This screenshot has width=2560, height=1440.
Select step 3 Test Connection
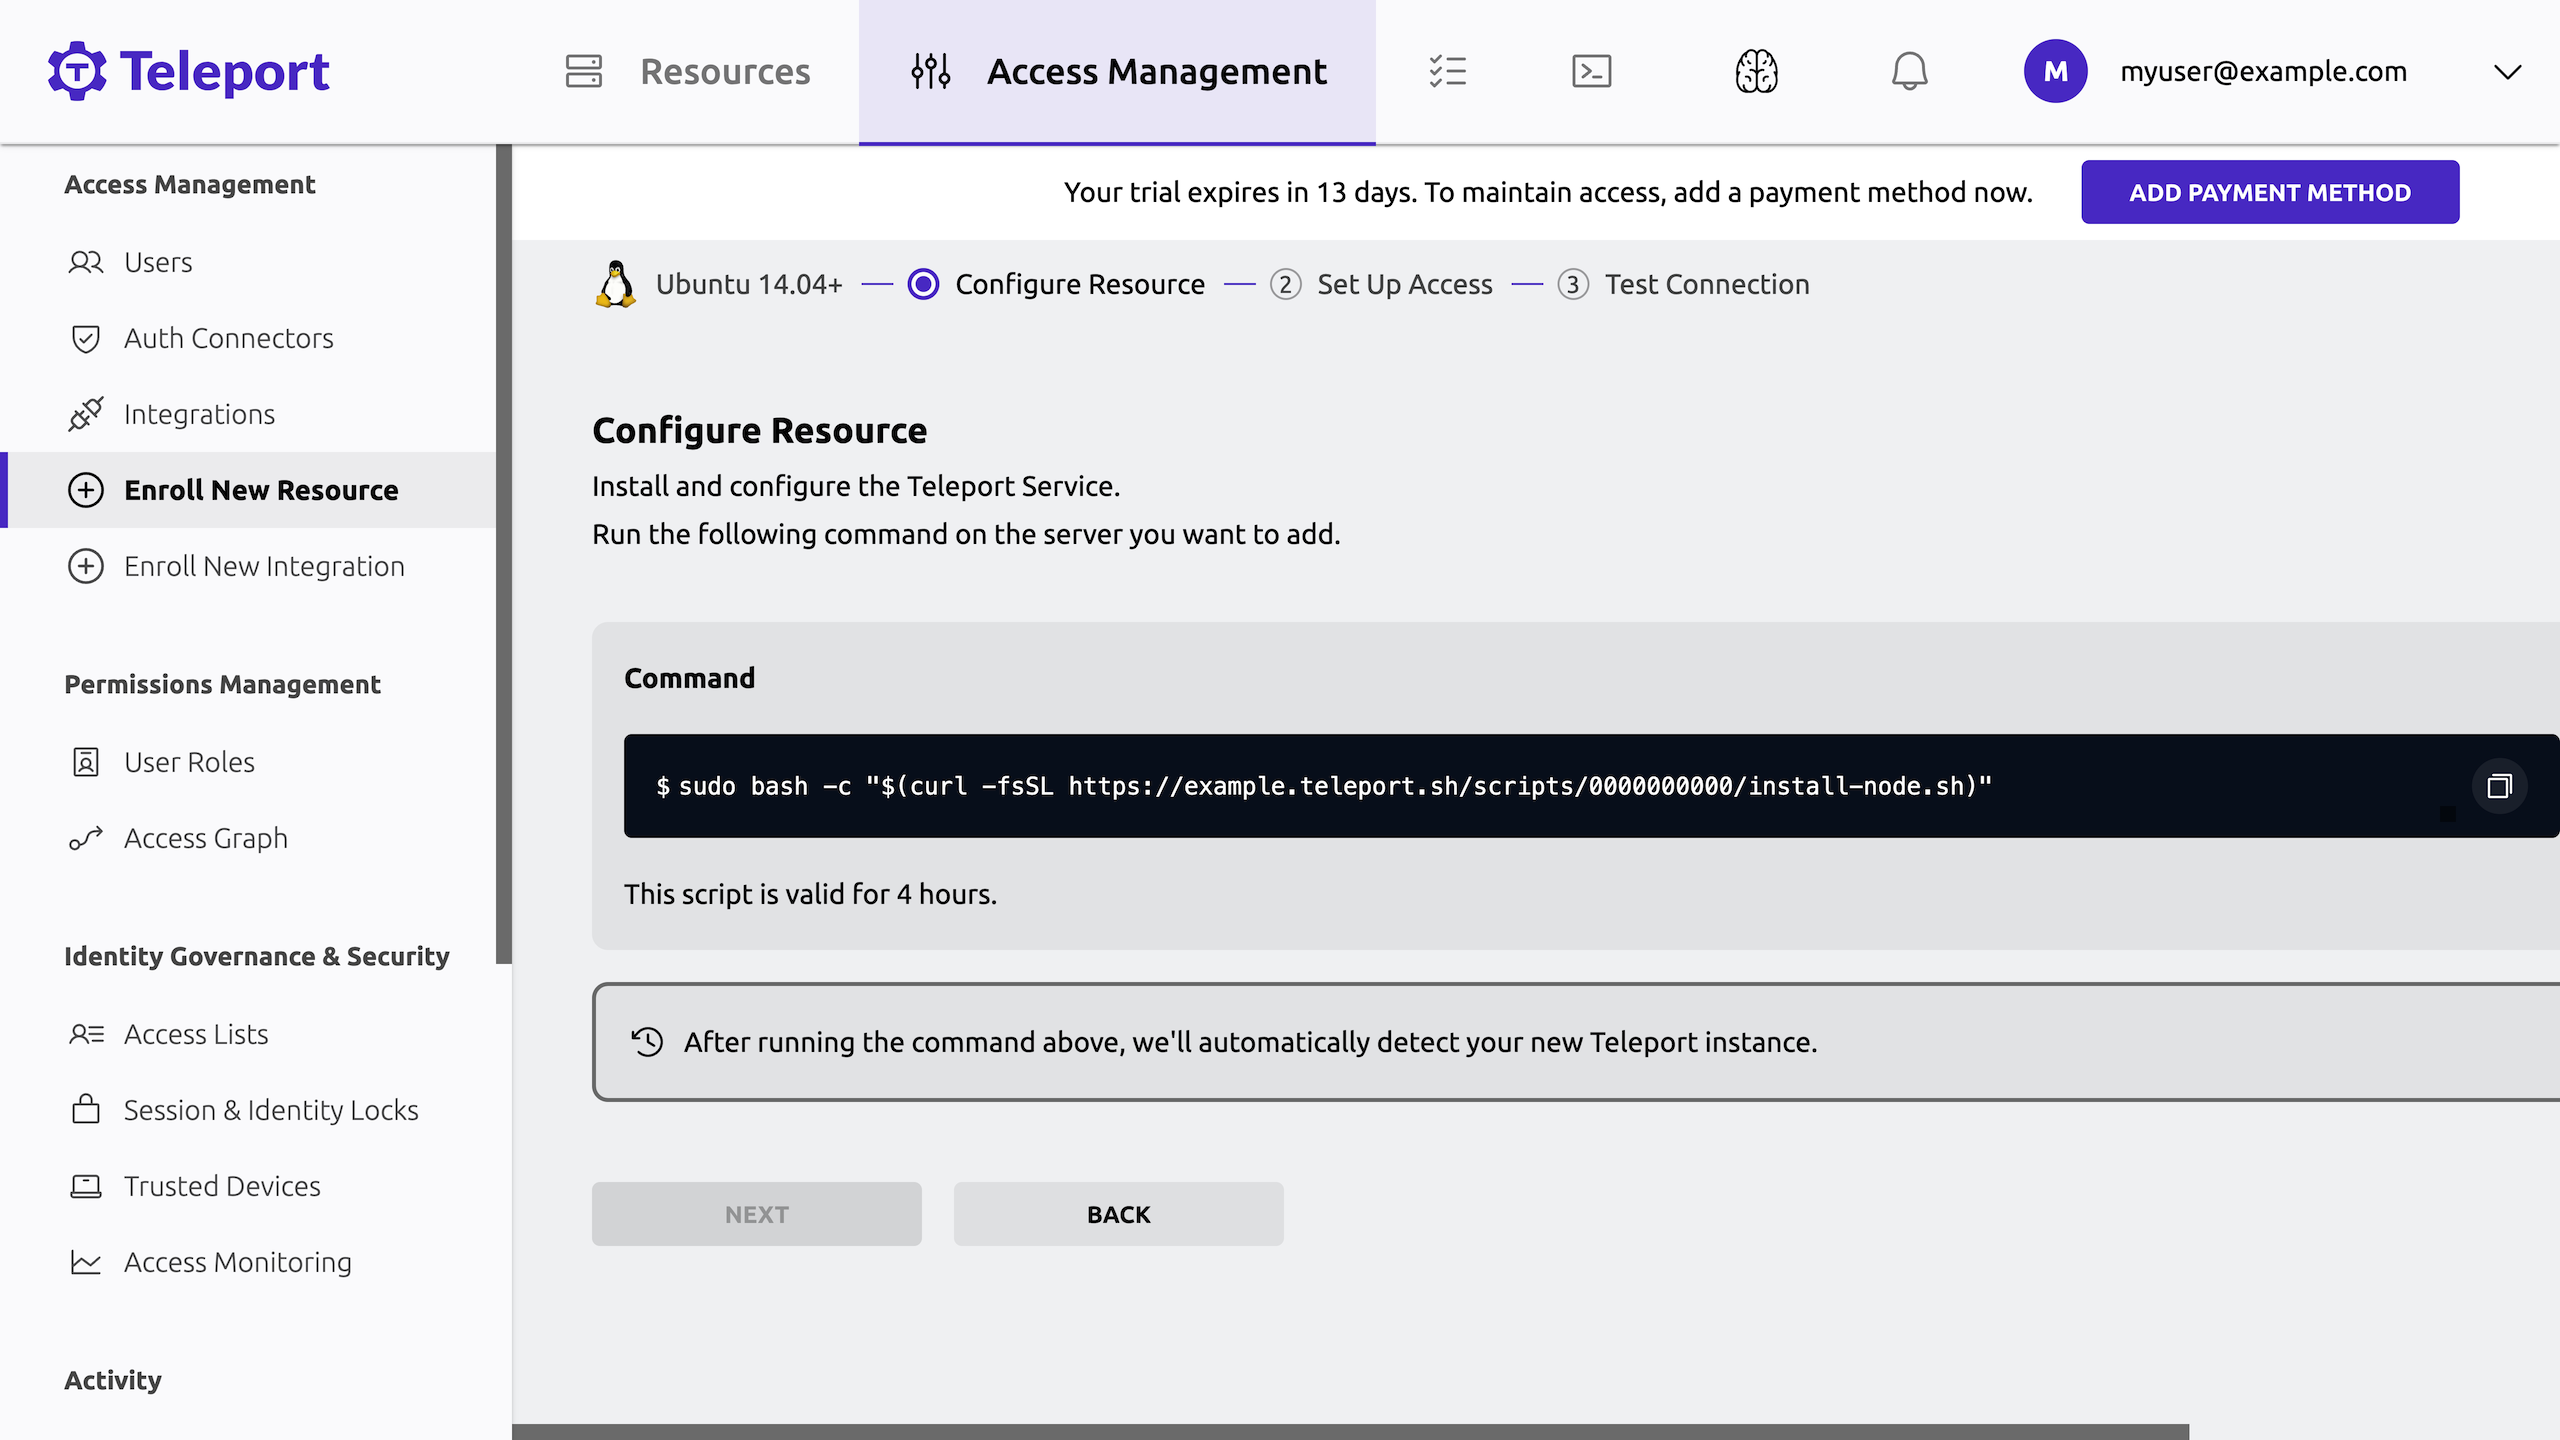[x=1572, y=284]
